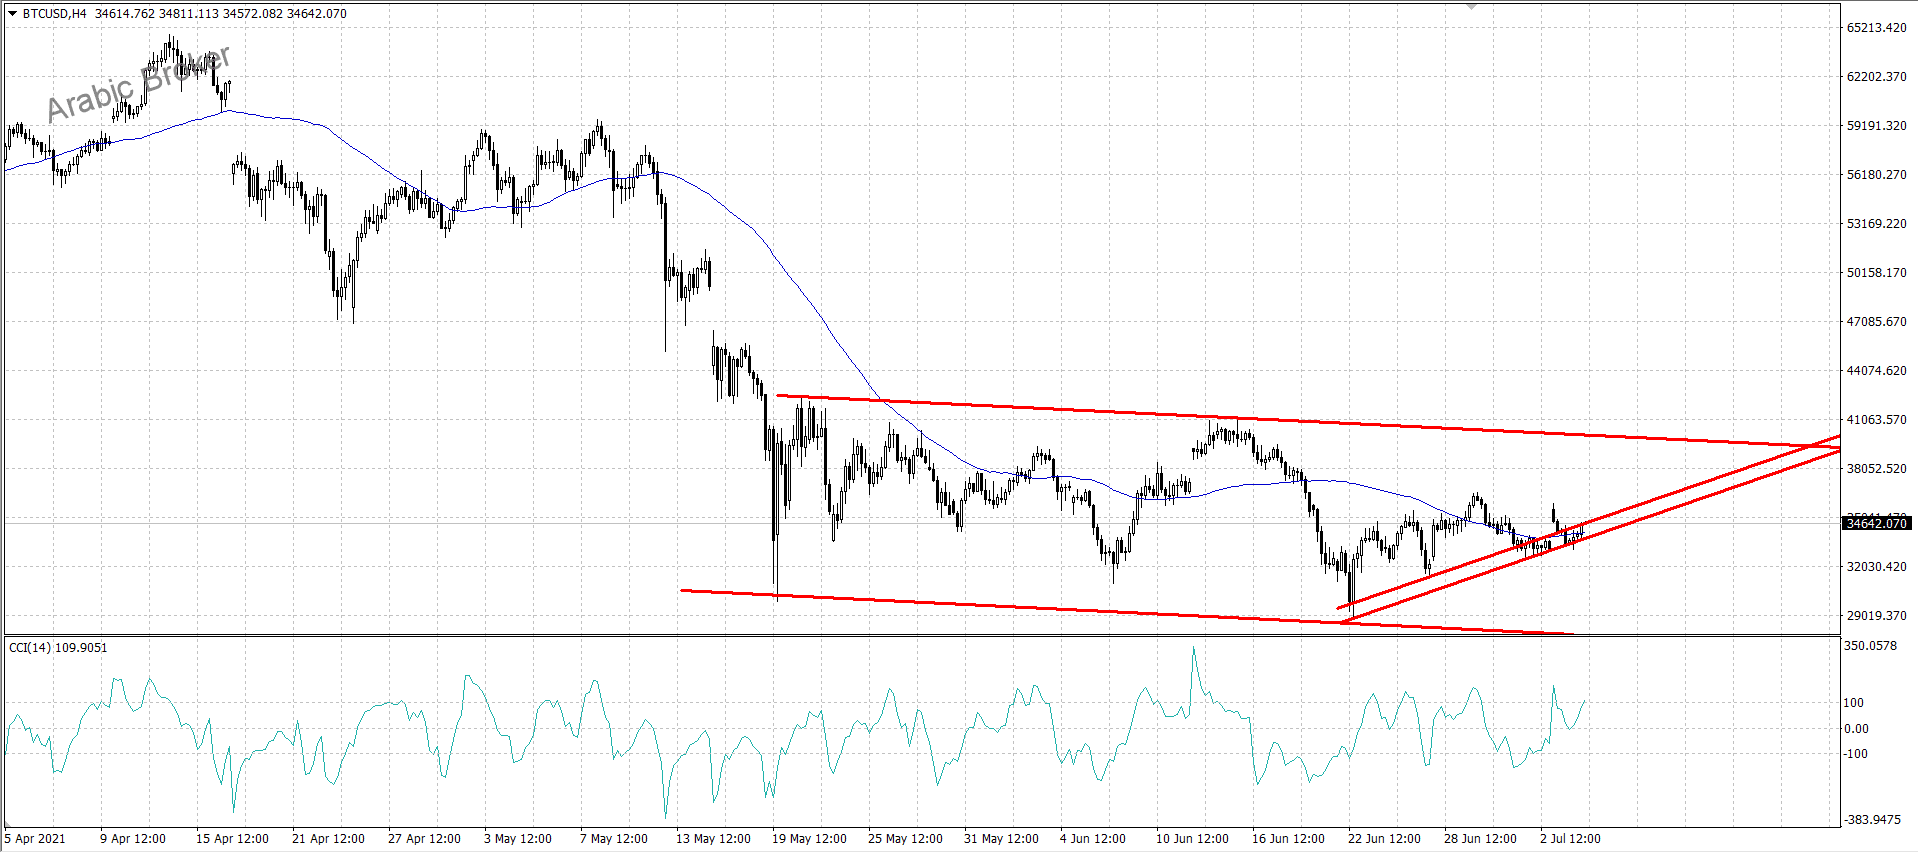Viewport: 1918px width, 853px height.
Task: Click the 3 May 12:00 date label
Action: coord(518,839)
